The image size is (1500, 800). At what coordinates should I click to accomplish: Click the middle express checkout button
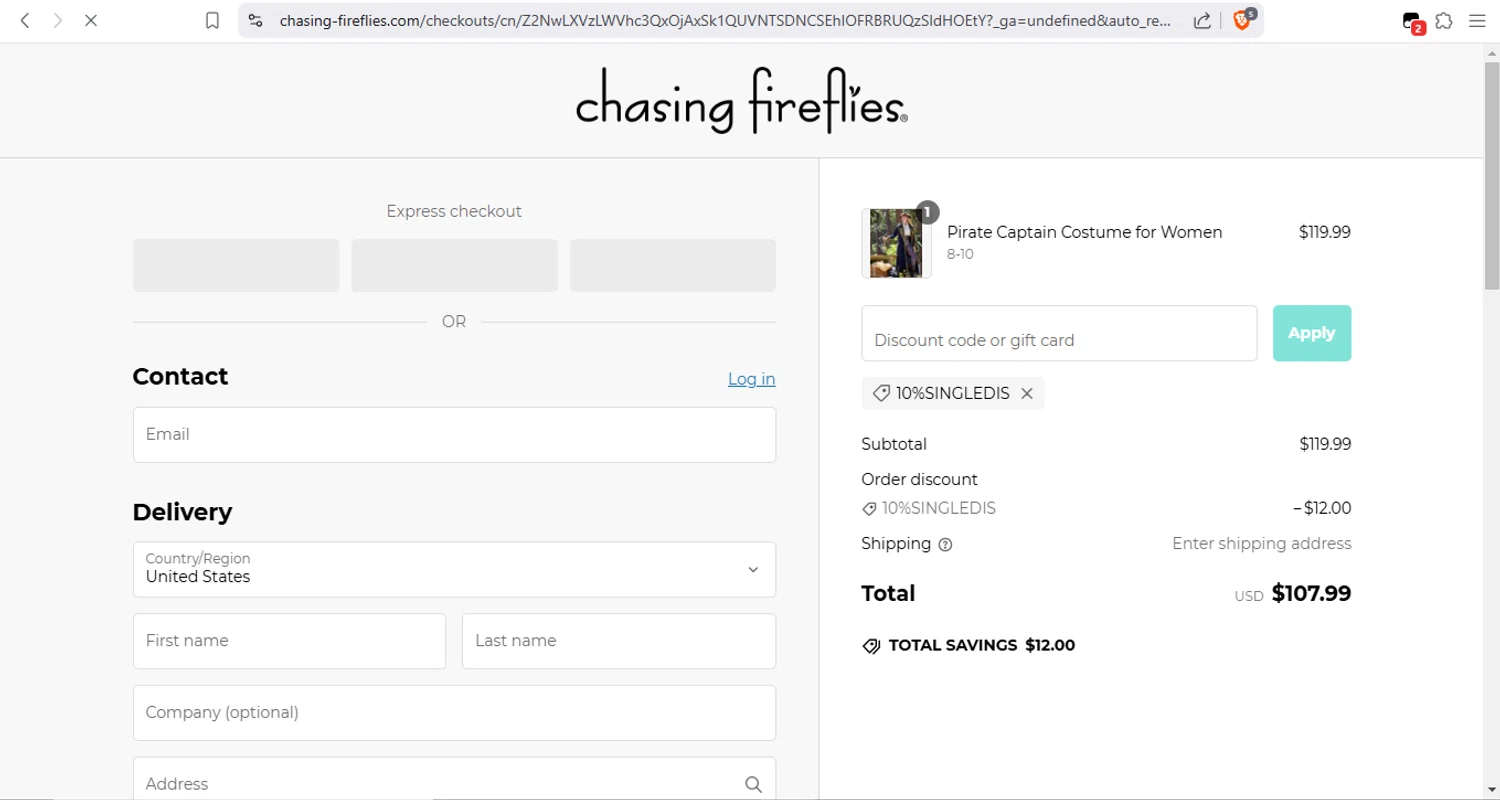tap(454, 265)
